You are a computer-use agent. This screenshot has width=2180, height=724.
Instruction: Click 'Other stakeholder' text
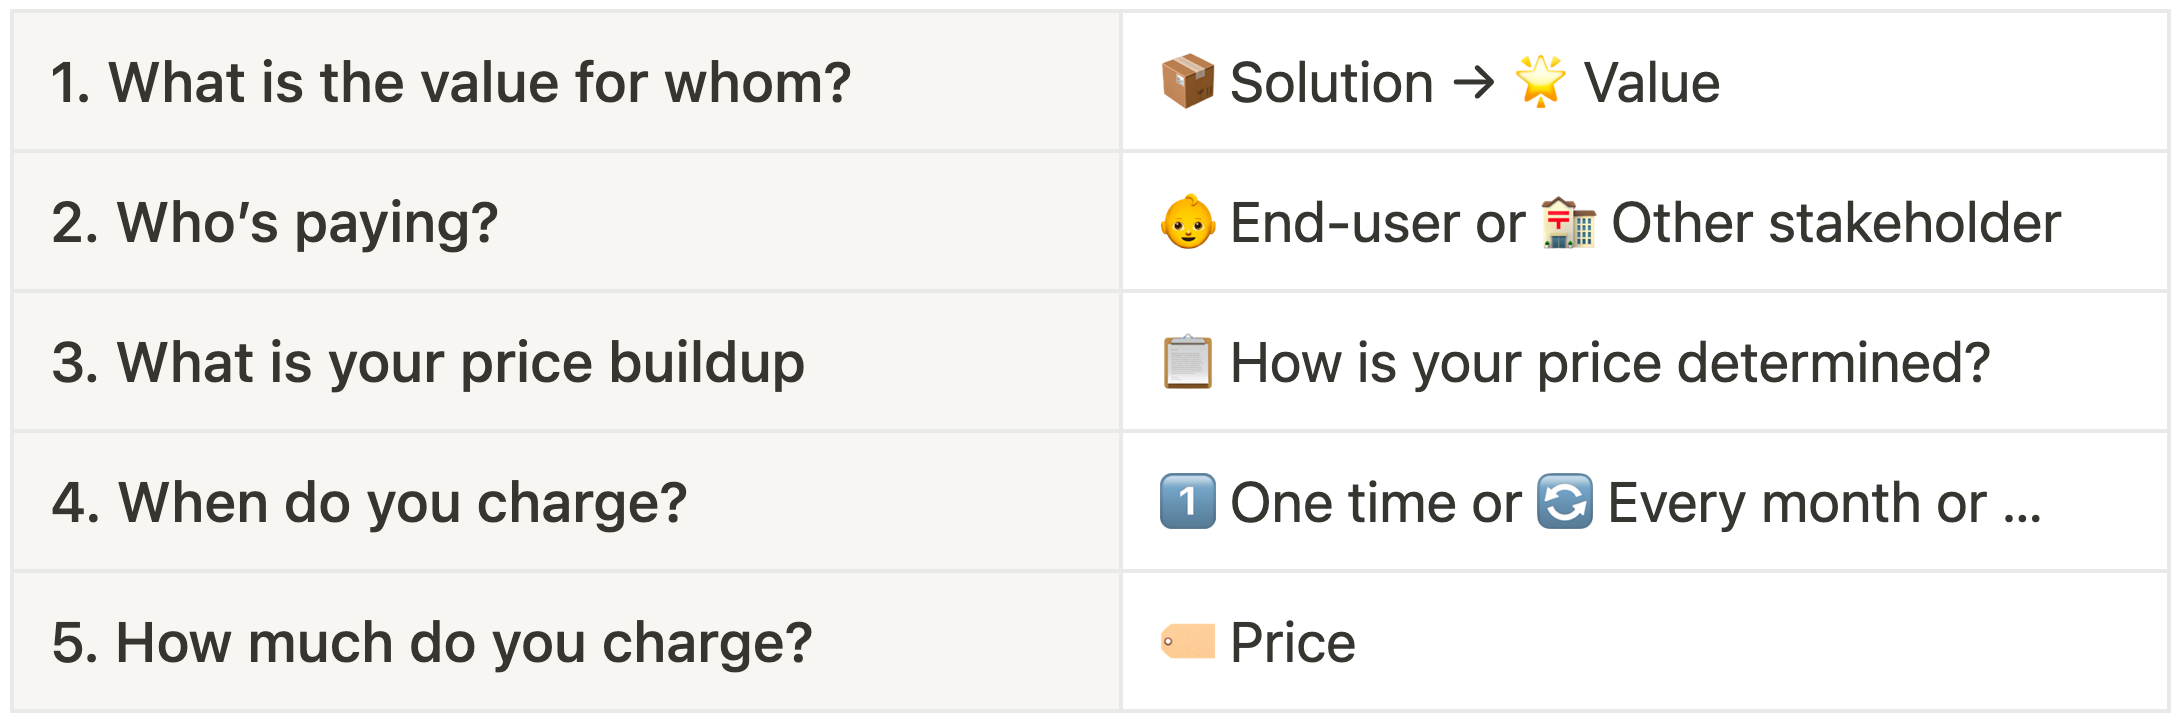coord(1836,222)
